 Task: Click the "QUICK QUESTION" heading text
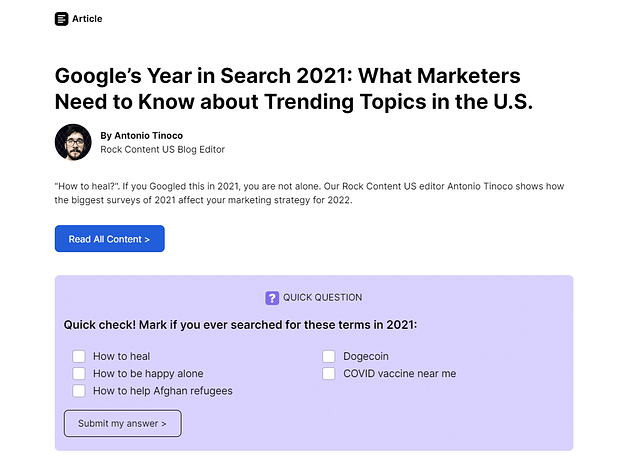point(322,297)
